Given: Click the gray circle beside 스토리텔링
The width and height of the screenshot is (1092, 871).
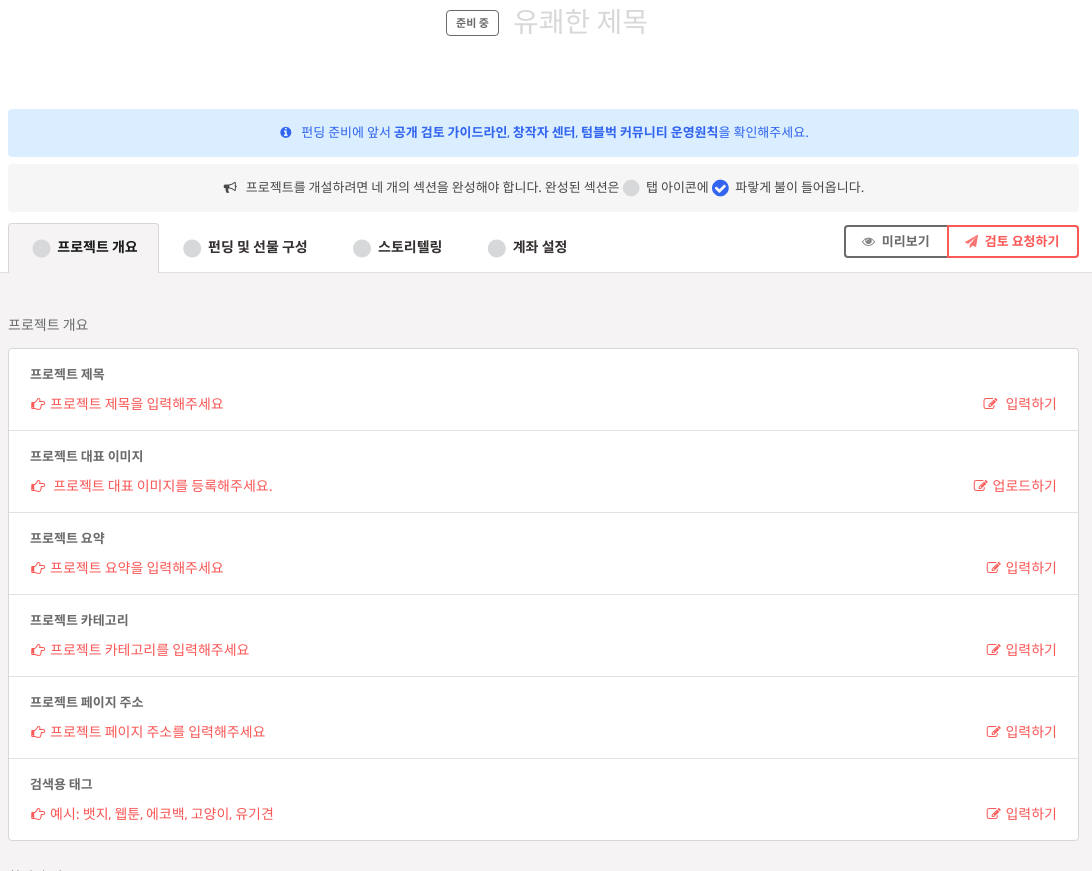Looking at the screenshot, I should click(x=361, y=247).
